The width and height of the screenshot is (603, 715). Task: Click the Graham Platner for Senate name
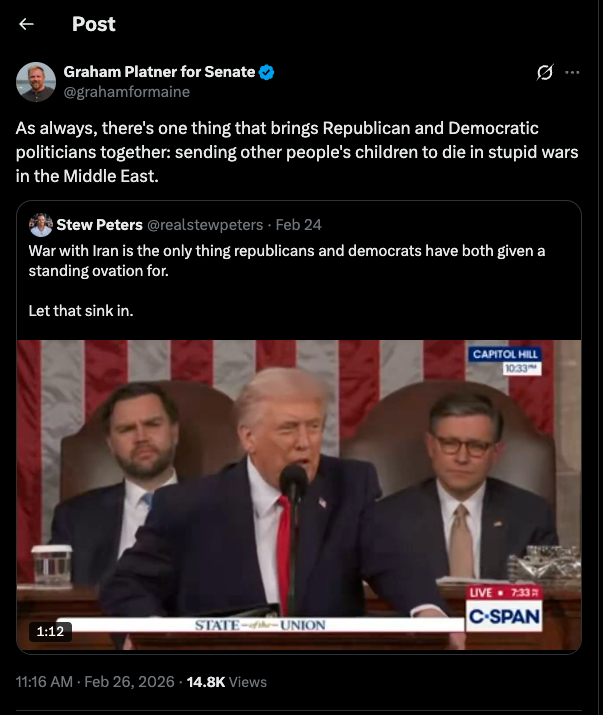pos(159,72)
